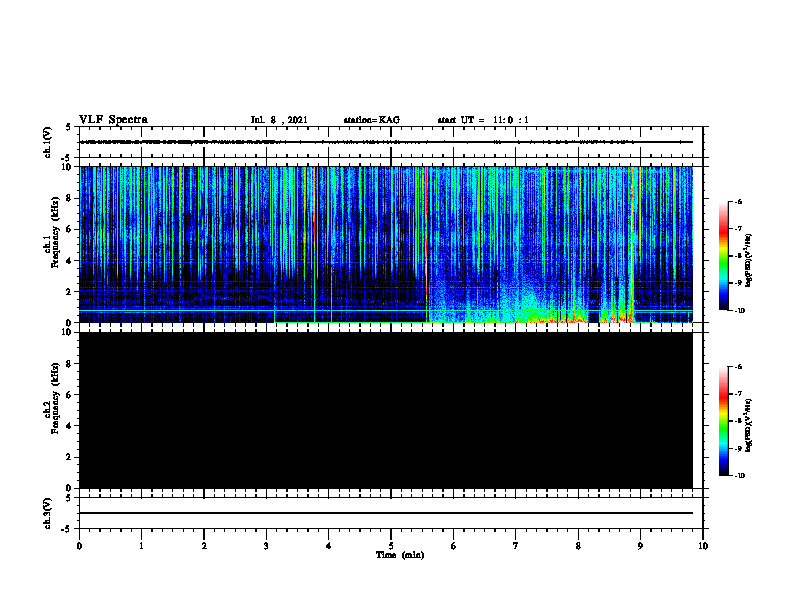Click the time axis tick label 9
This screenshot has height=612, width=792.
(640, 546)
